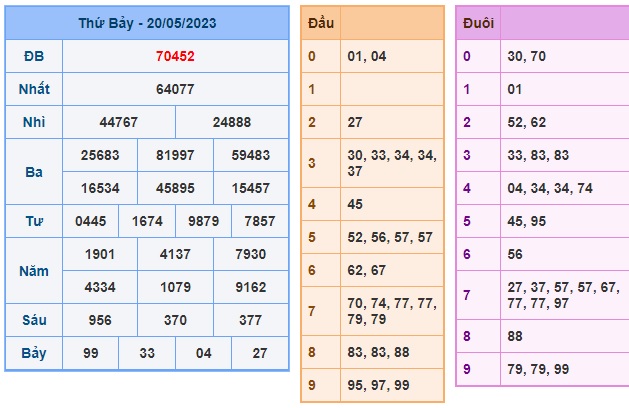Select fourth prize number 7857
Viewport: 629px width, 408px height.
pyautogui.click(x=260, y=221)
